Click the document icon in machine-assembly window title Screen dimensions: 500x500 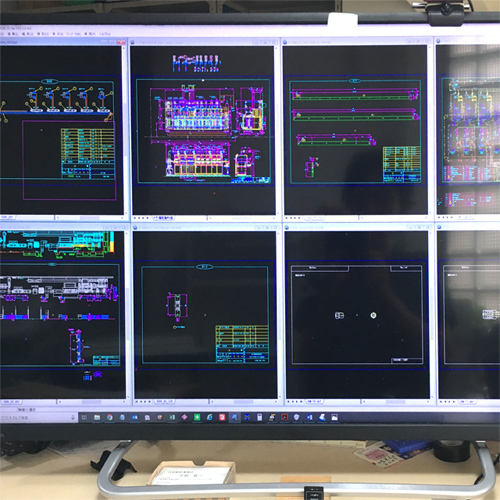[132, 42]
